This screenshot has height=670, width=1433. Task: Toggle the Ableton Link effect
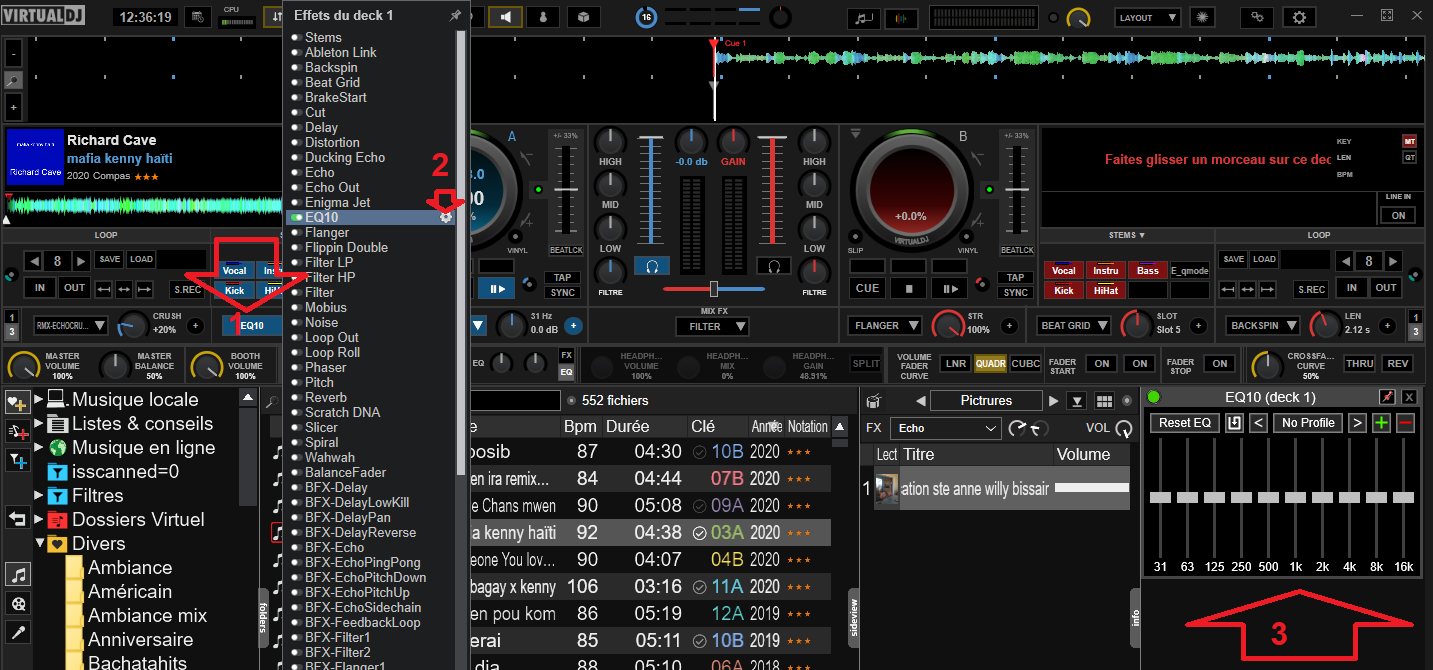click(296, 52)
